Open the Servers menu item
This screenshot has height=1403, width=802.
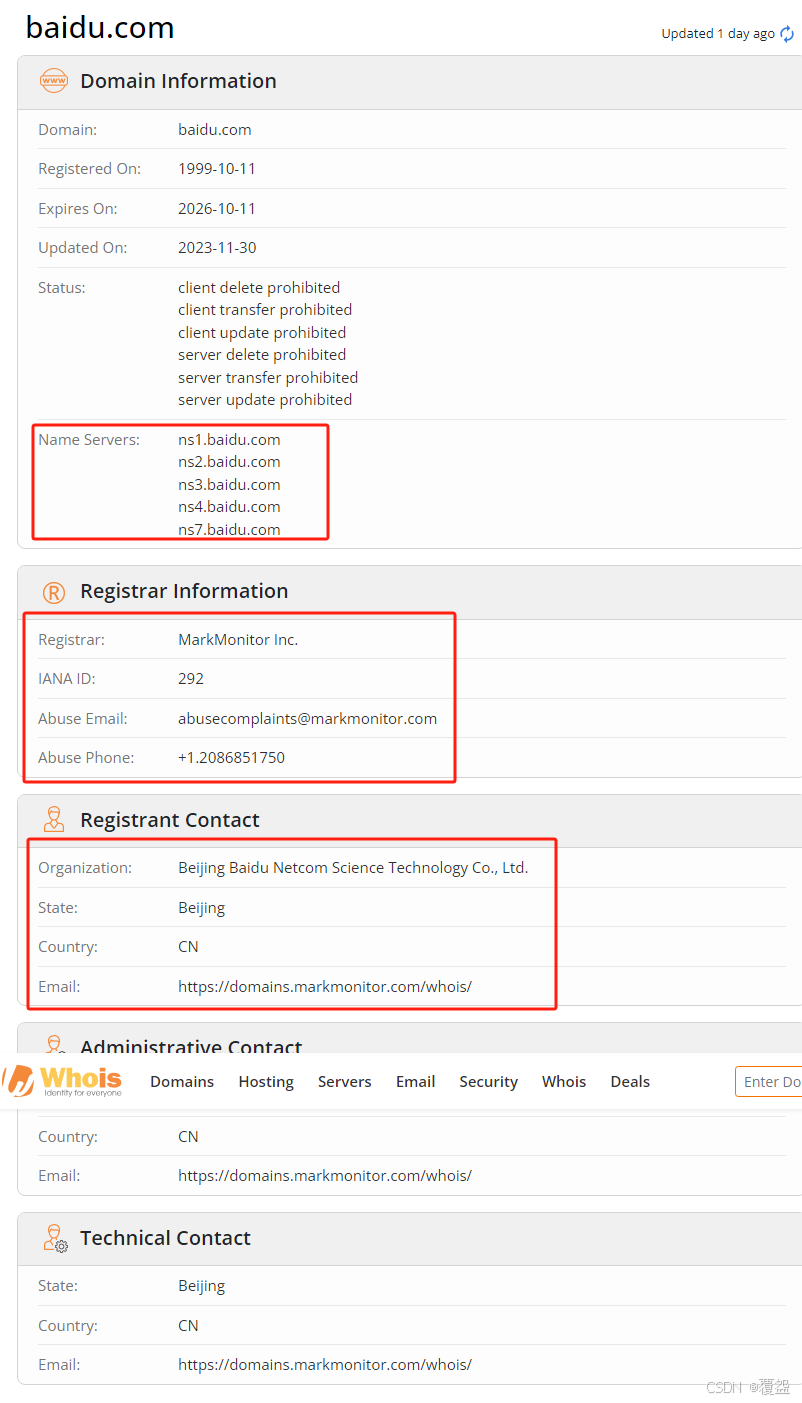tap(345, 1082)
